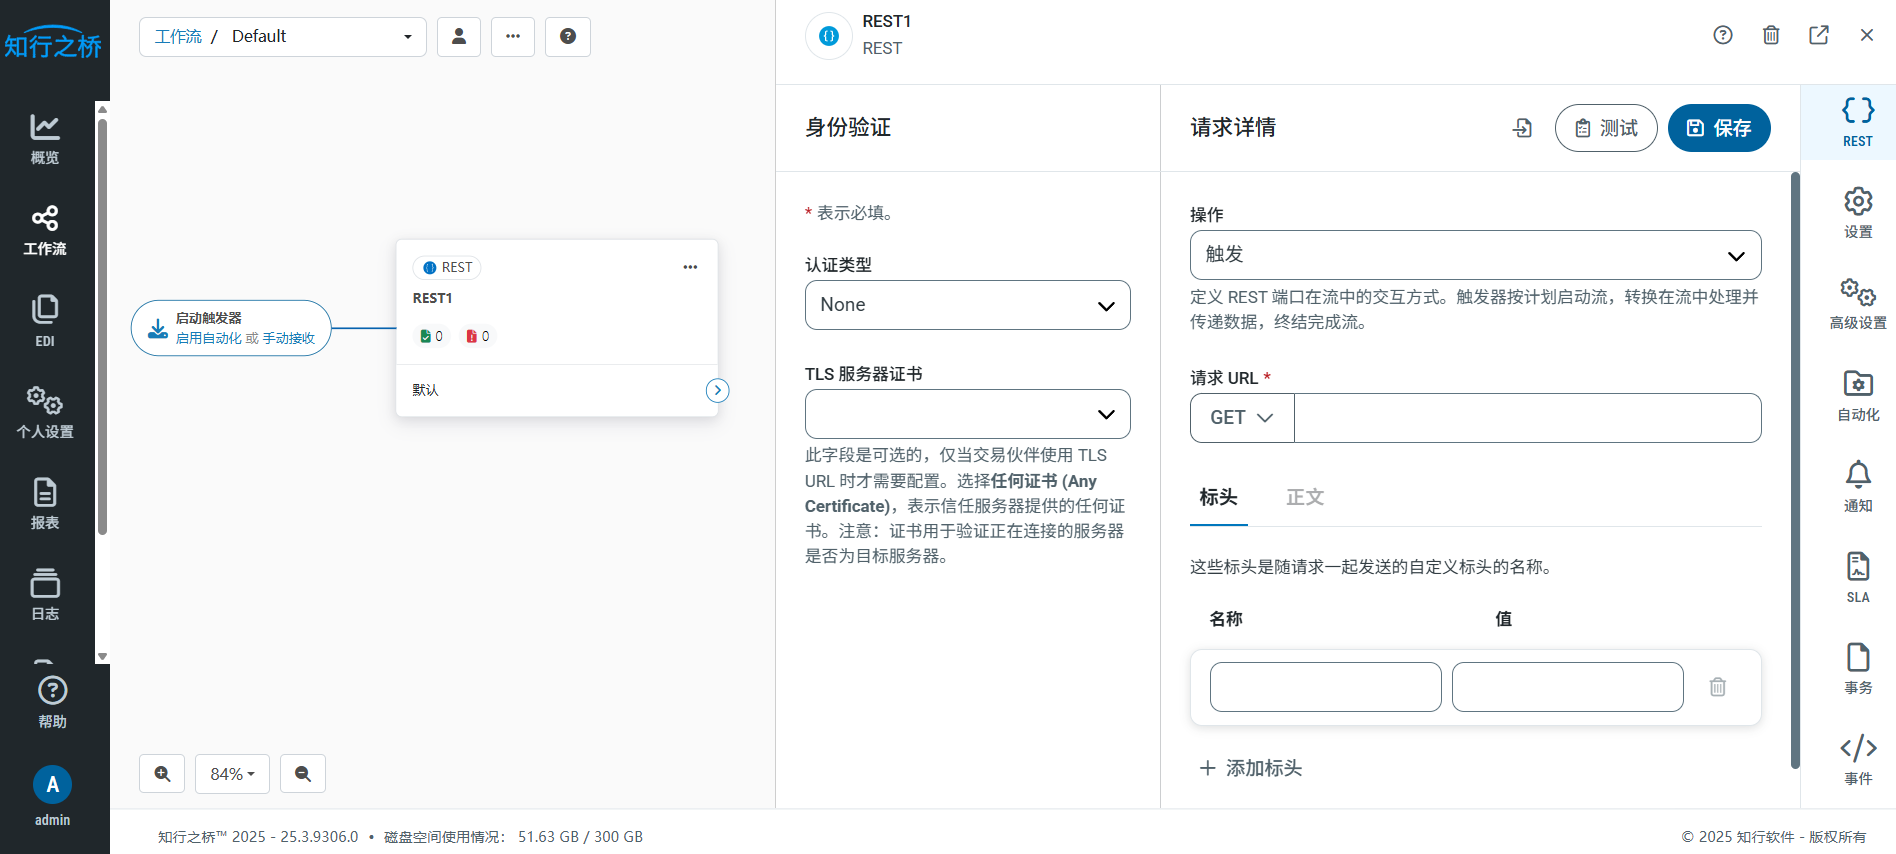Open the EDI section in sidebar
Viewport: 1896px width, 854px height.
45,320
